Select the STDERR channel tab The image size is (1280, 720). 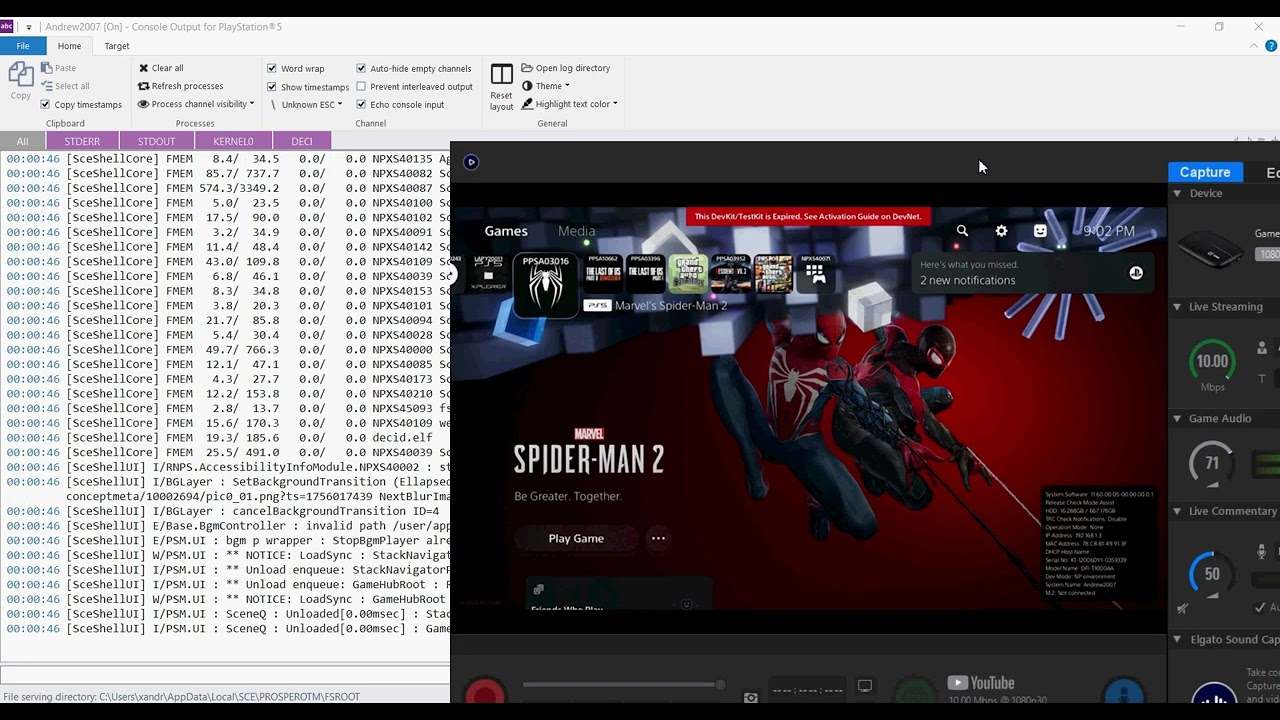[82, 141]
